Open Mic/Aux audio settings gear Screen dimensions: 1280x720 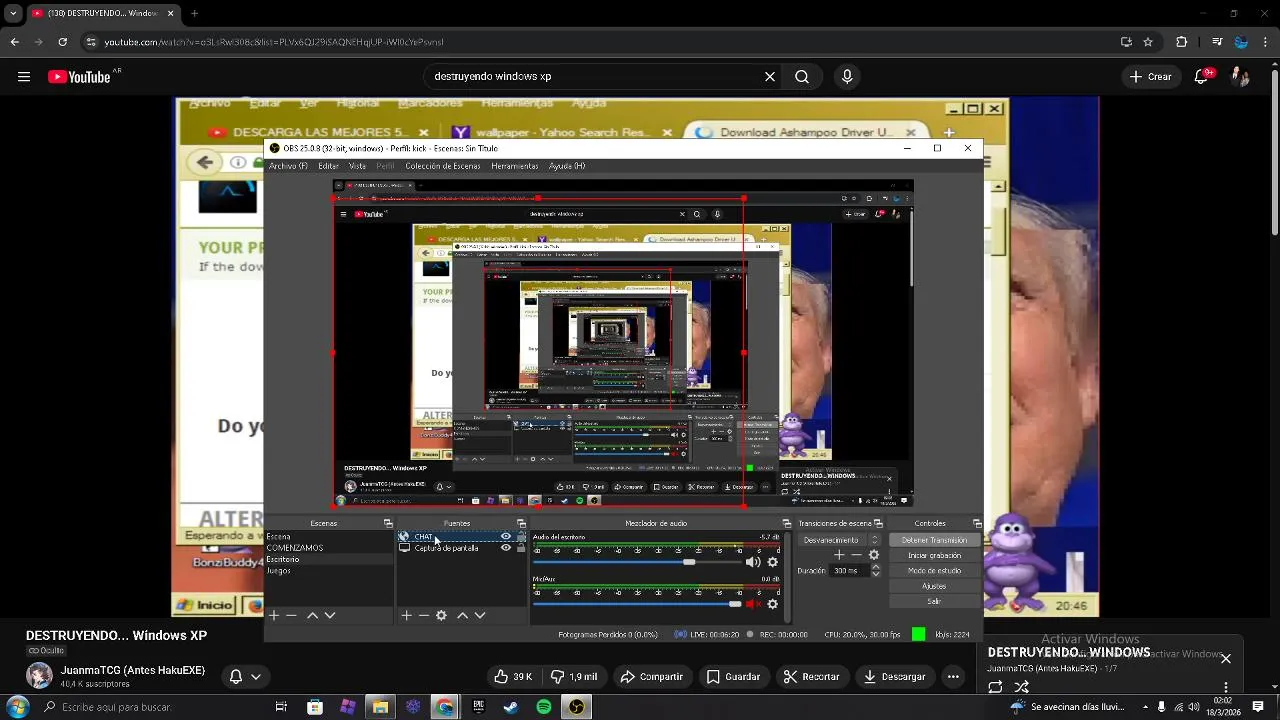pyautogui.click(x=772, y=604)
